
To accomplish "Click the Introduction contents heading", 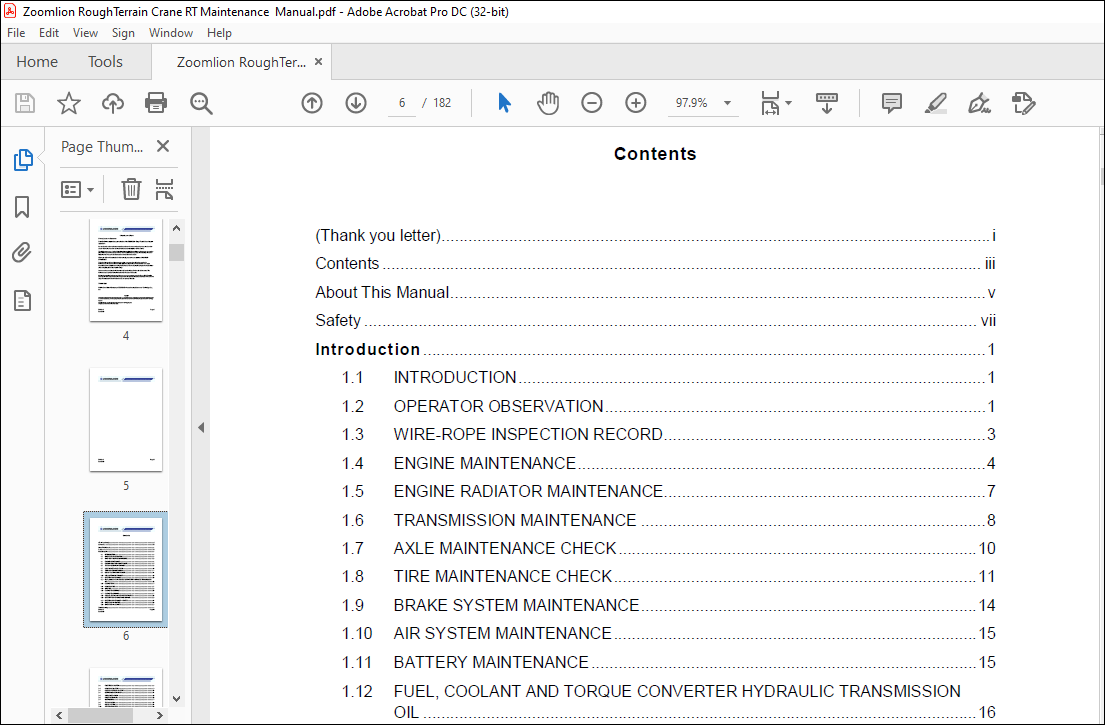I will pyautogui.click(x=655, y=349).
